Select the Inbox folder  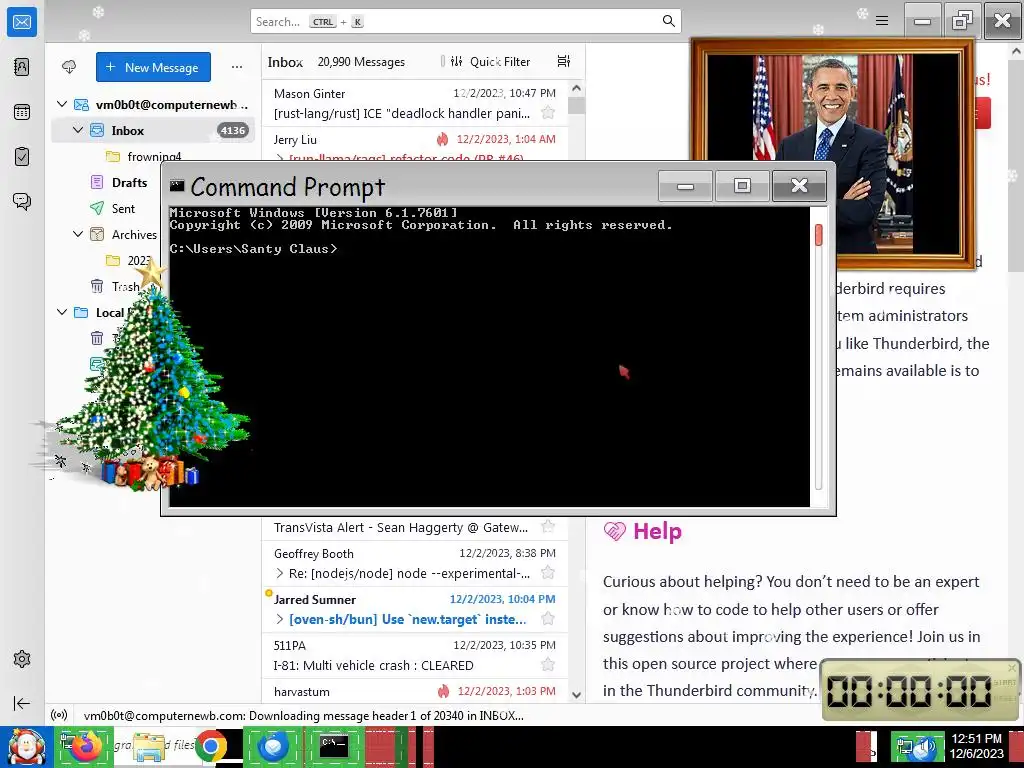(x=153, y=130)
